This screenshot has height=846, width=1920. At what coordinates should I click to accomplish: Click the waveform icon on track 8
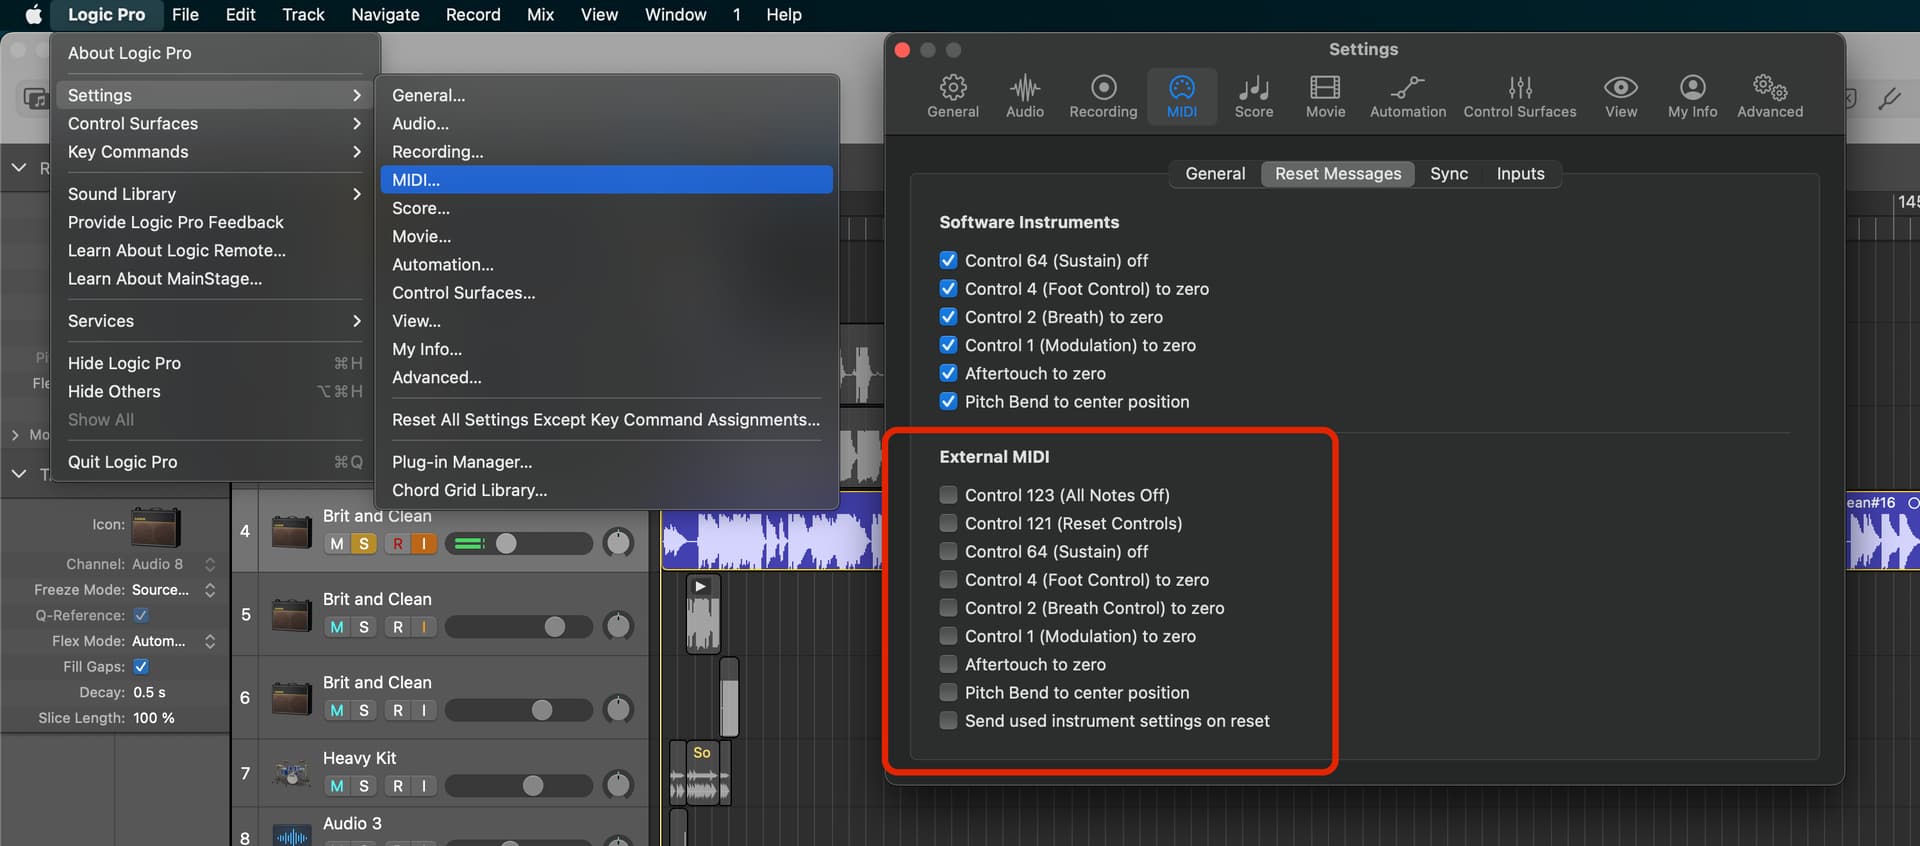[292, 836]
